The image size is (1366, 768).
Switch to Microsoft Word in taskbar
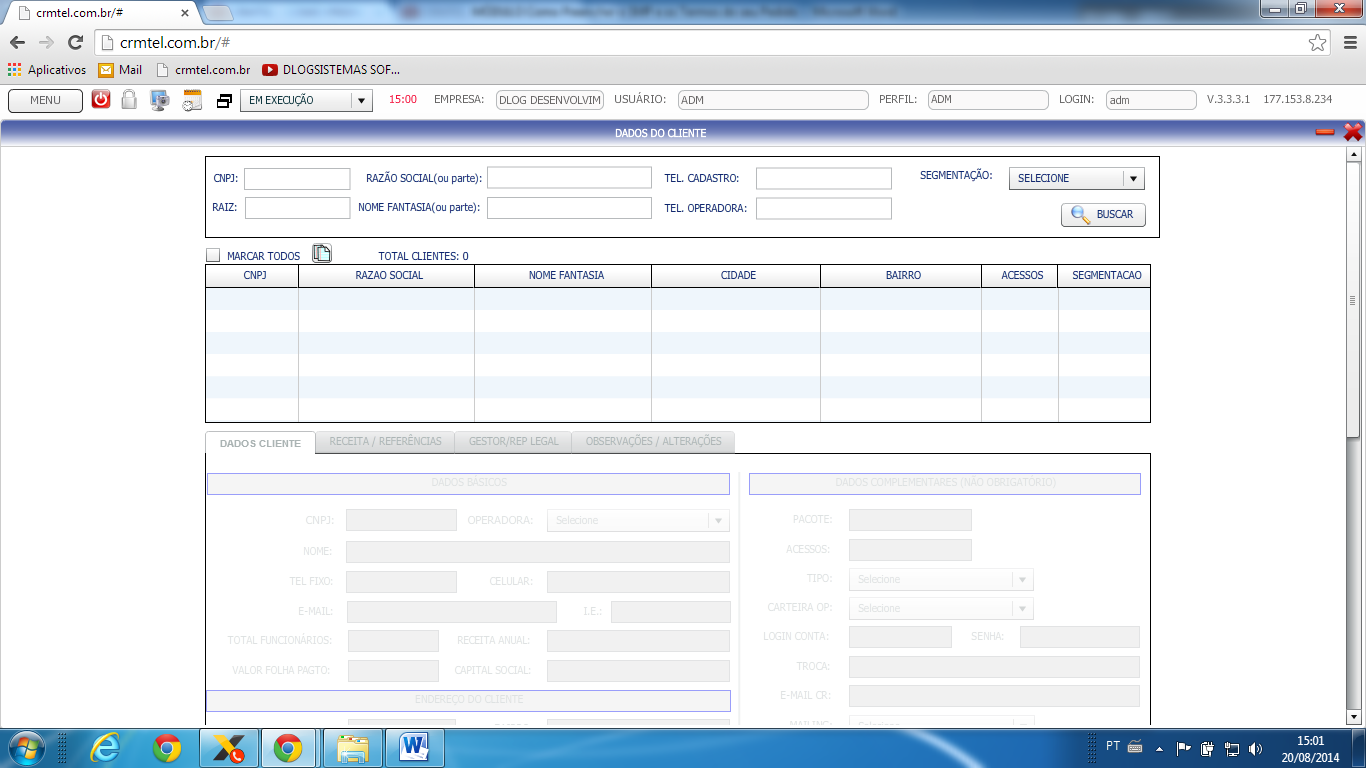click(414, 748)
